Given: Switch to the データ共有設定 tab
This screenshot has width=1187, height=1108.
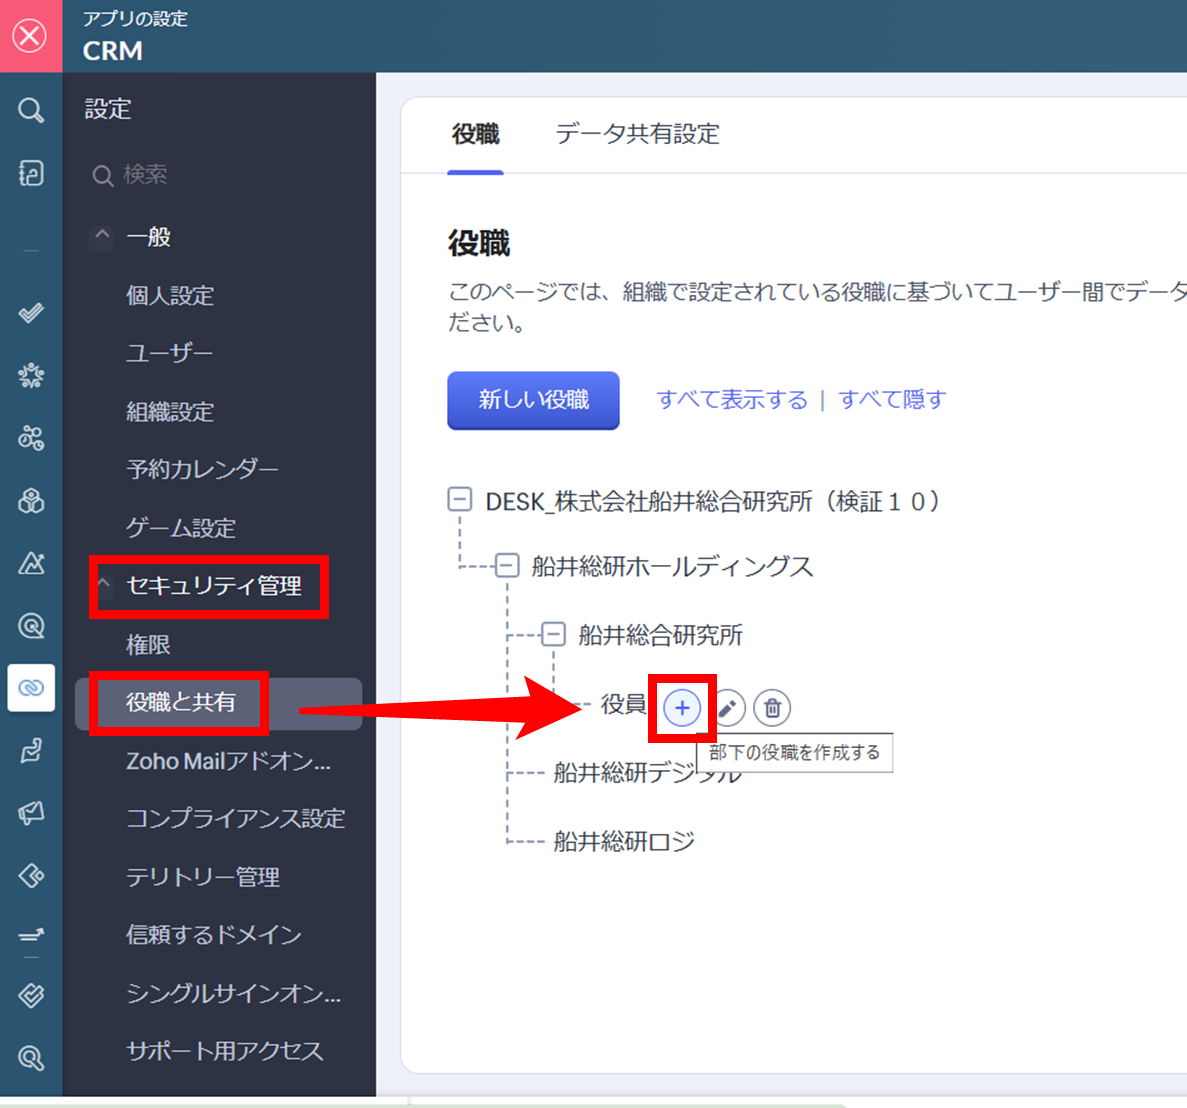Looking at the screenshot, I should pyautogui.click(x=637, y=134).
